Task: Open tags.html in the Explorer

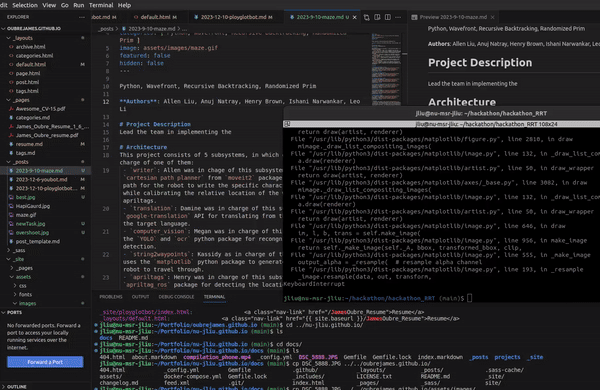Action: (27, 91)
